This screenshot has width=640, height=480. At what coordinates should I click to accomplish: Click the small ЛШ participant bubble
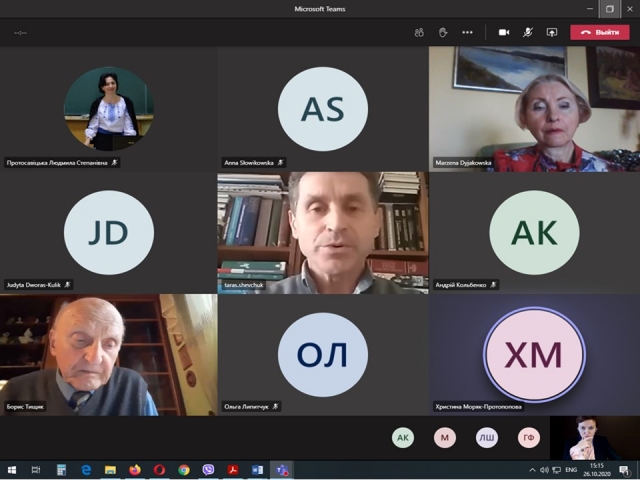click(487, 438)
